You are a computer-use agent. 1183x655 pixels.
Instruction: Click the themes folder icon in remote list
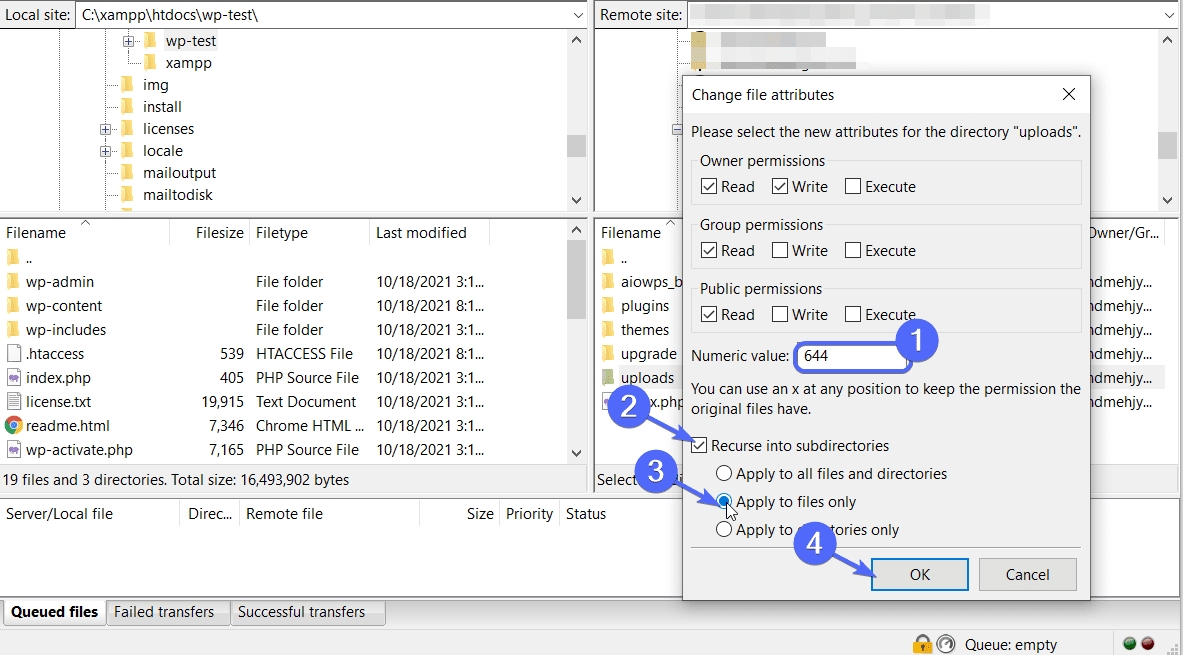tap(608, 330)
